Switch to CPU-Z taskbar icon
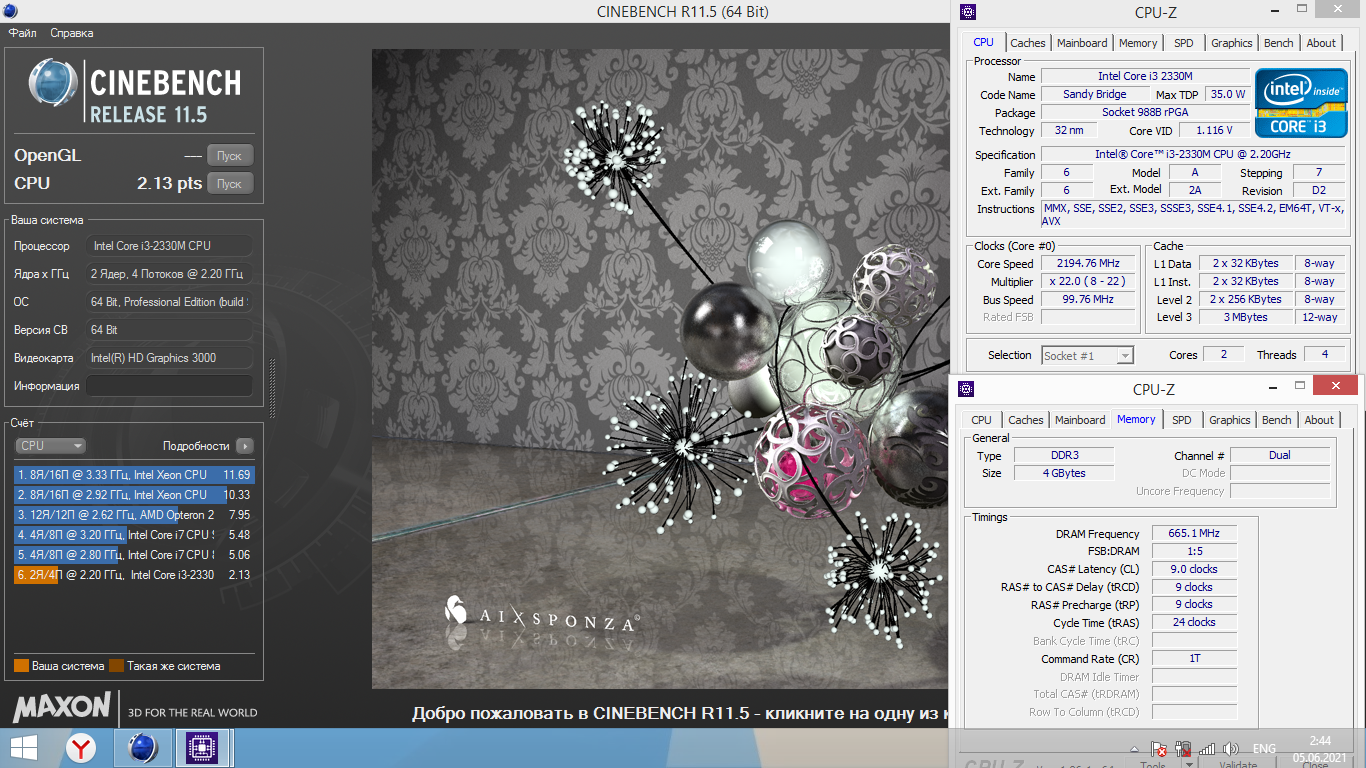Screen dimensions: 1366x768 click(x=203, y=748)
